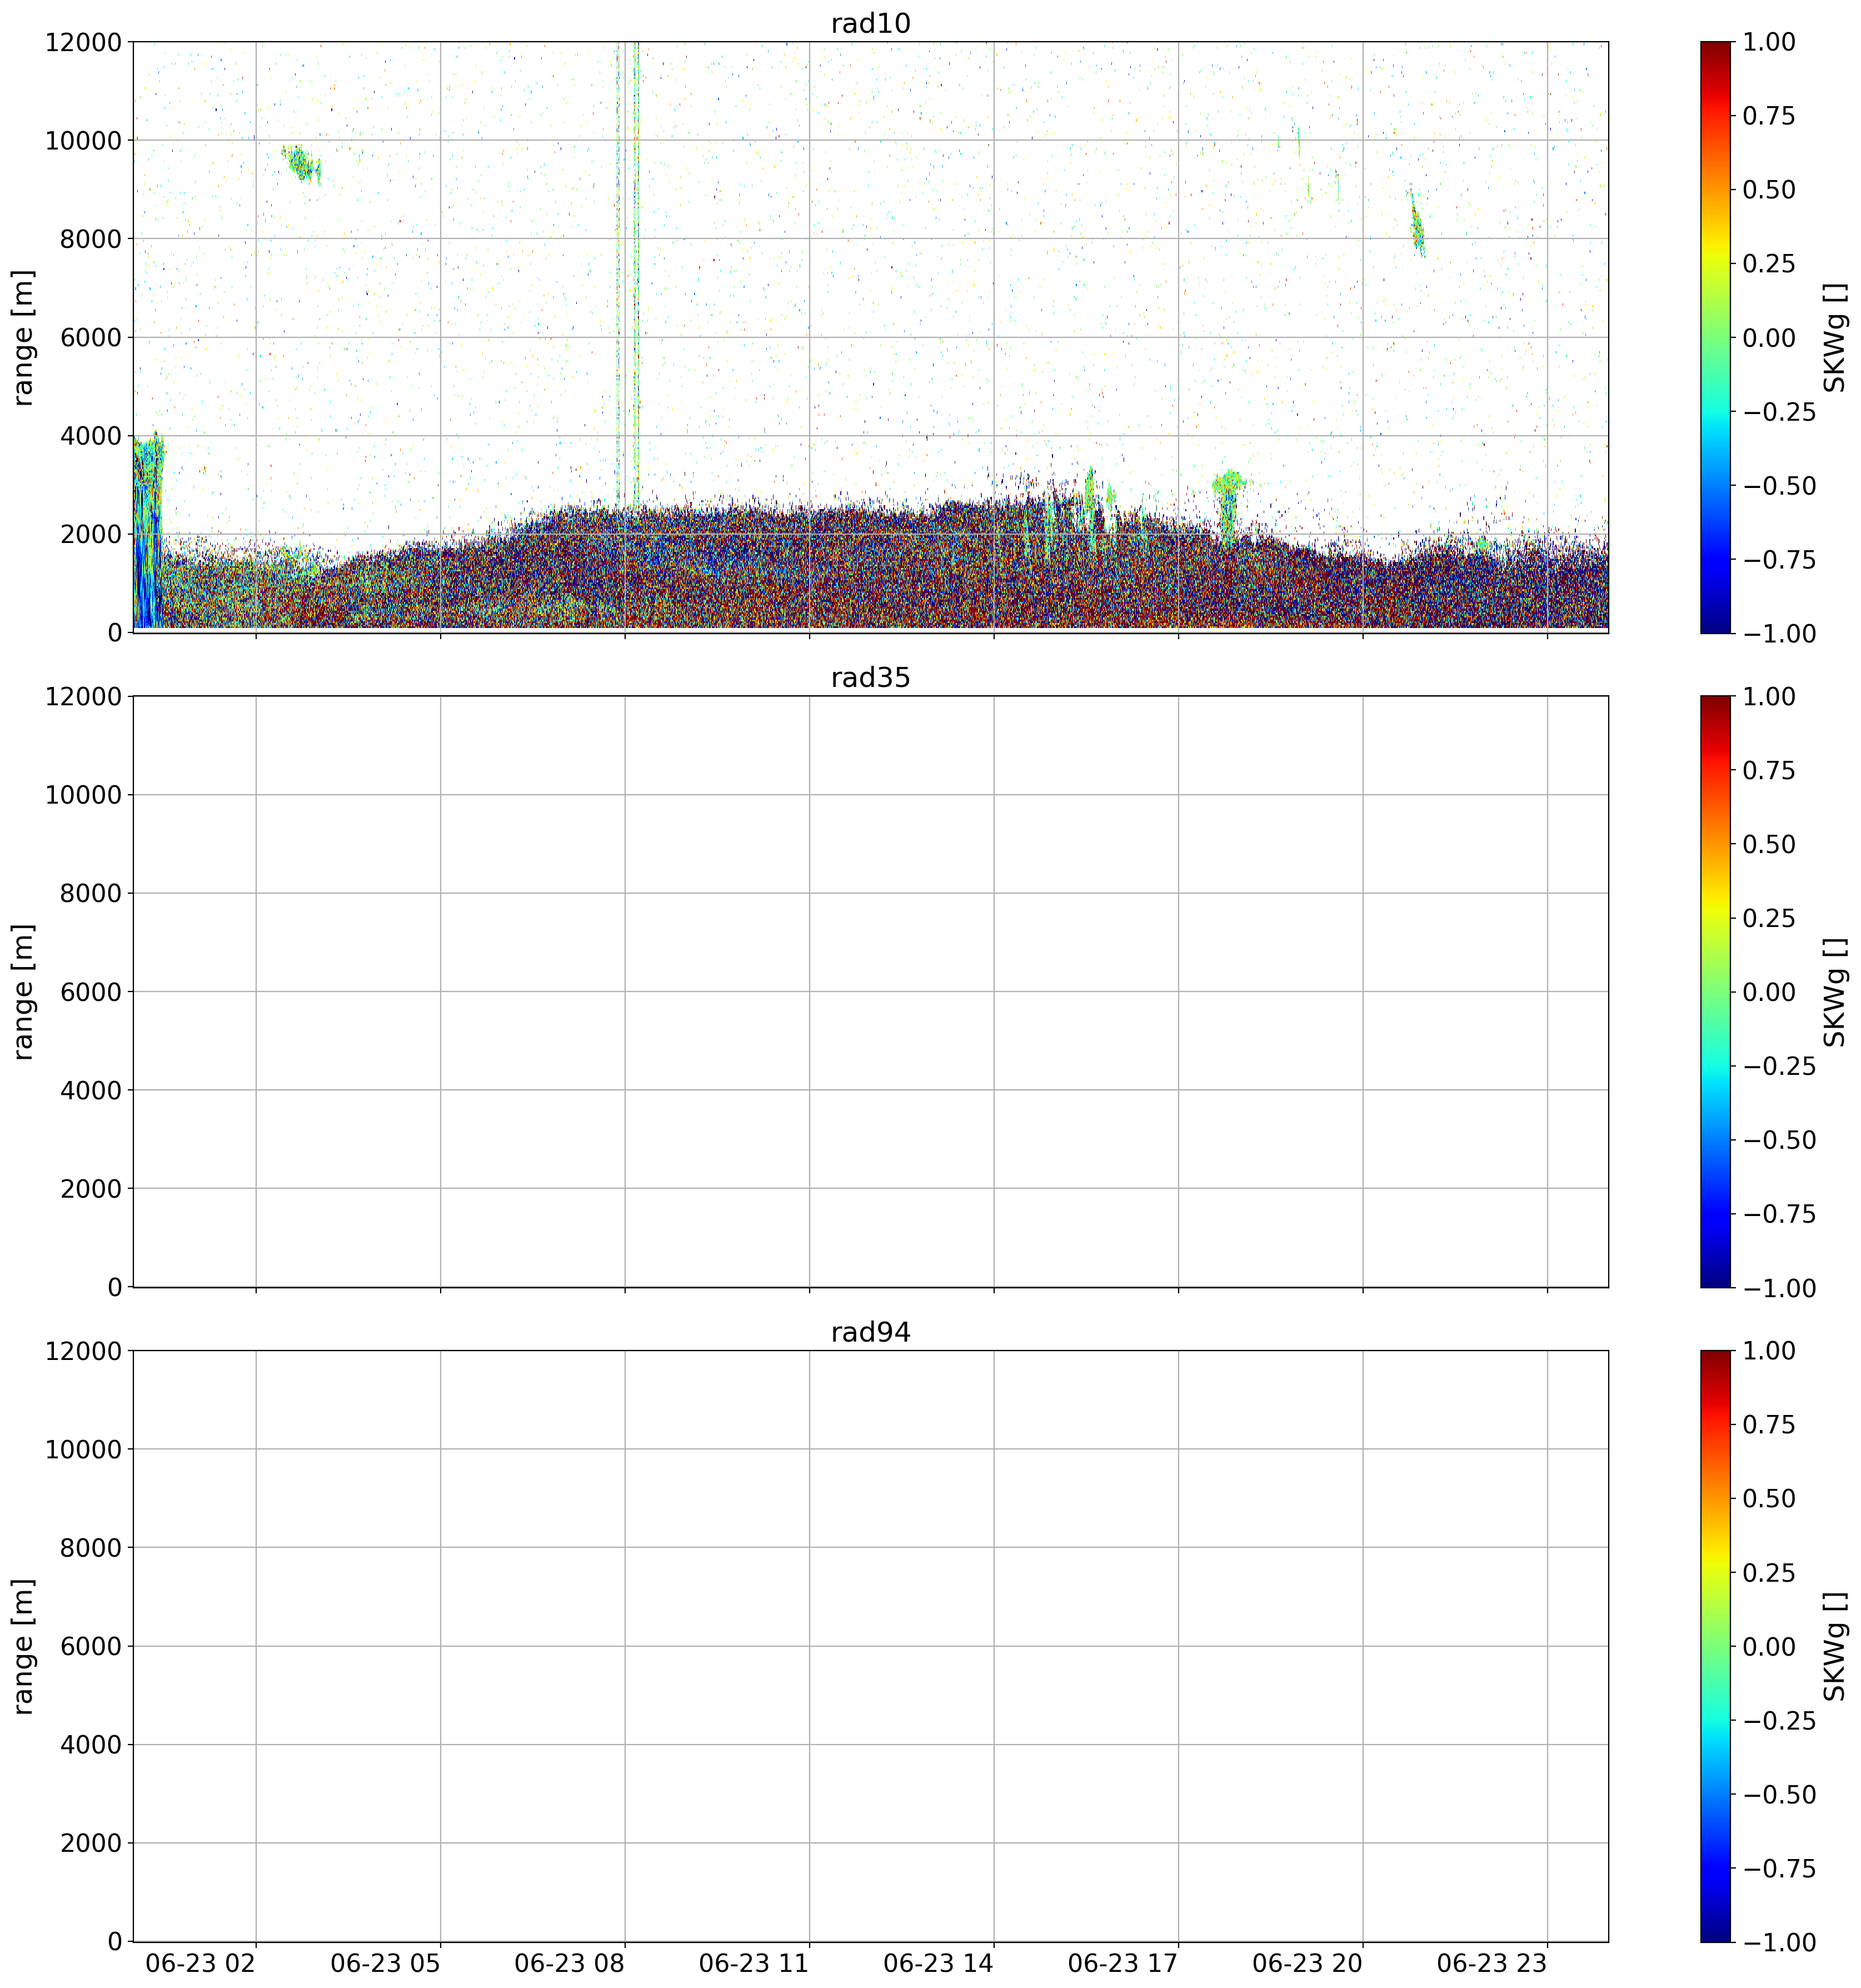
Task: Click the 0 y-tick label of rad35 panel
Action: [x=115, y=1288]
